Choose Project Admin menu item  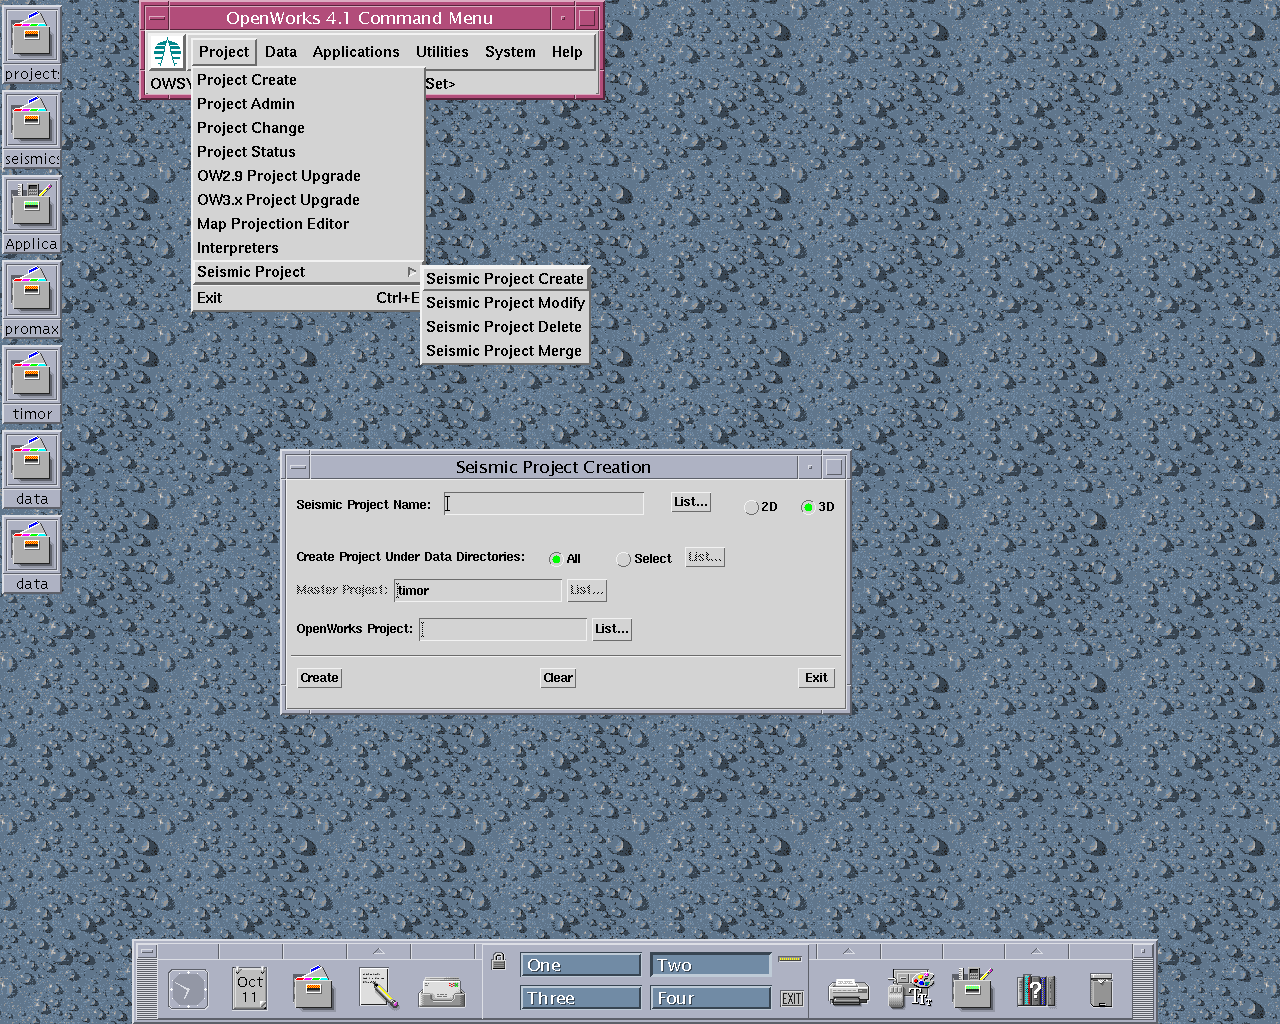coord(308,104)
